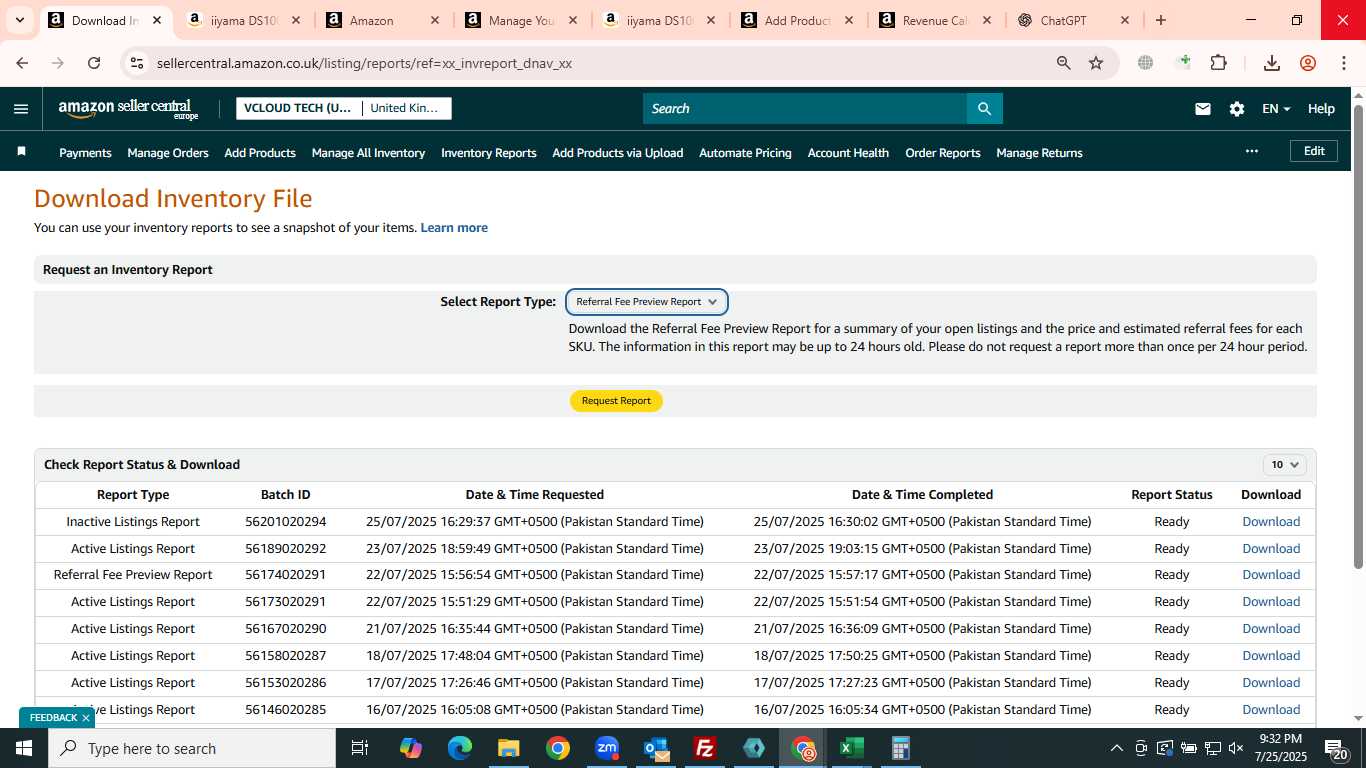
Task: Download the Referral Fee Preview Report row
Action: pyautogui.click(x=1271, y=575)
